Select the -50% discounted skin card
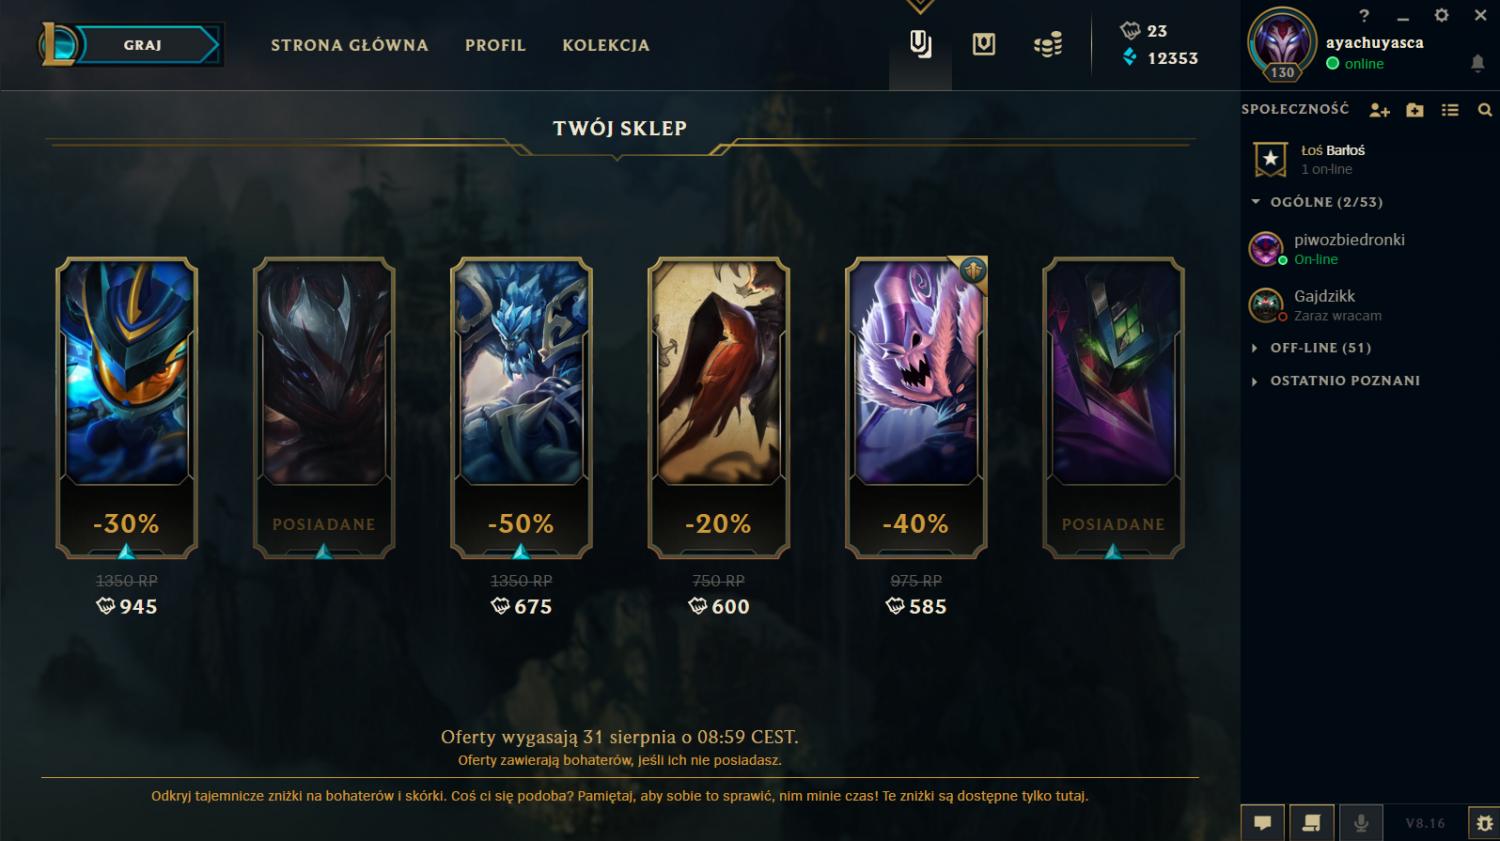 (521, 407)
